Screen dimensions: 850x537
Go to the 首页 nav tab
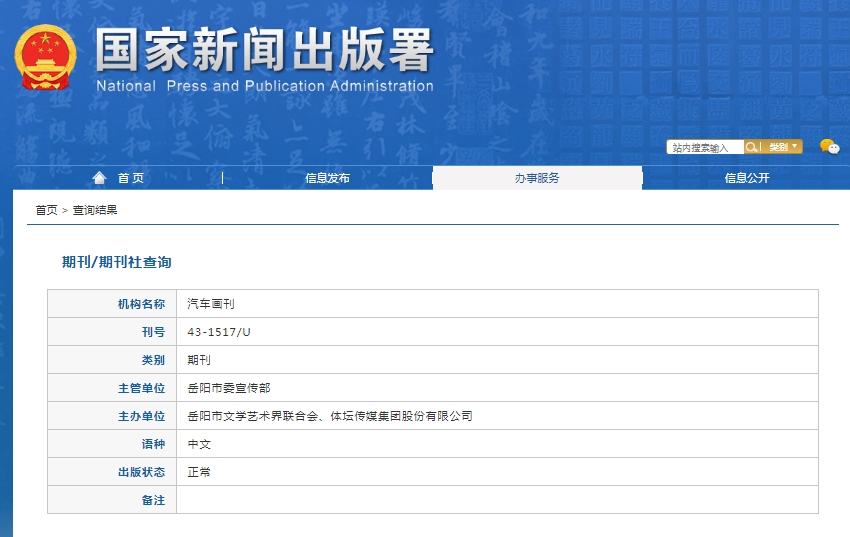click(x=131, y=178)
